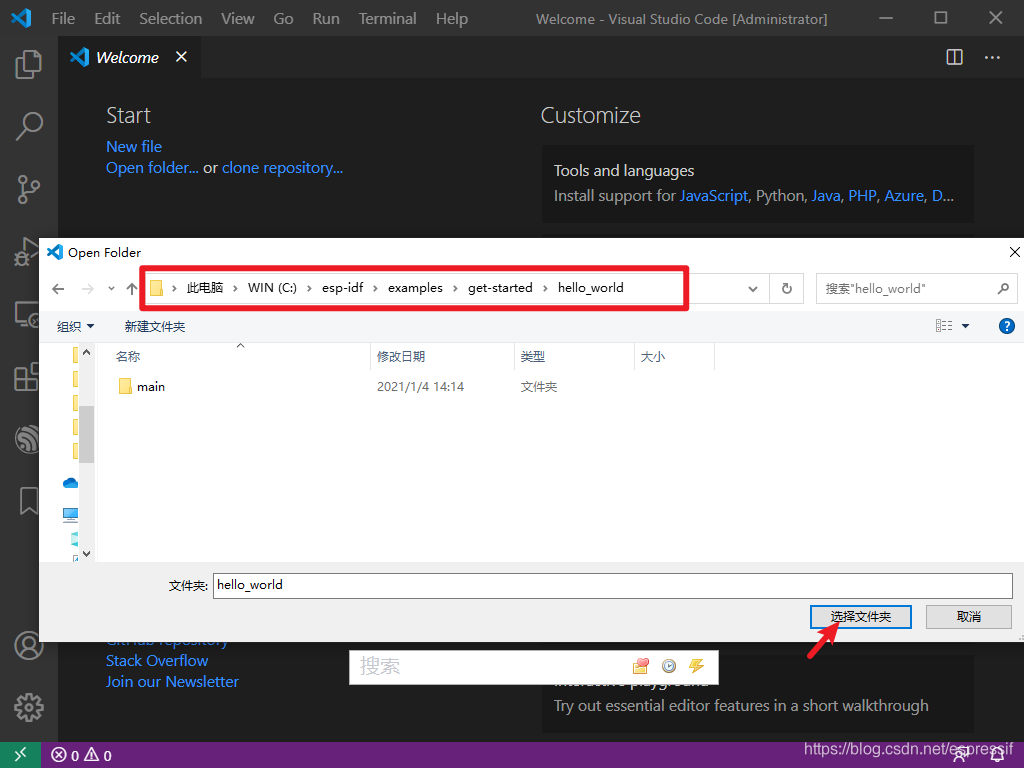Click the clone repository link
1024x768 pixels.
(282, 168)
